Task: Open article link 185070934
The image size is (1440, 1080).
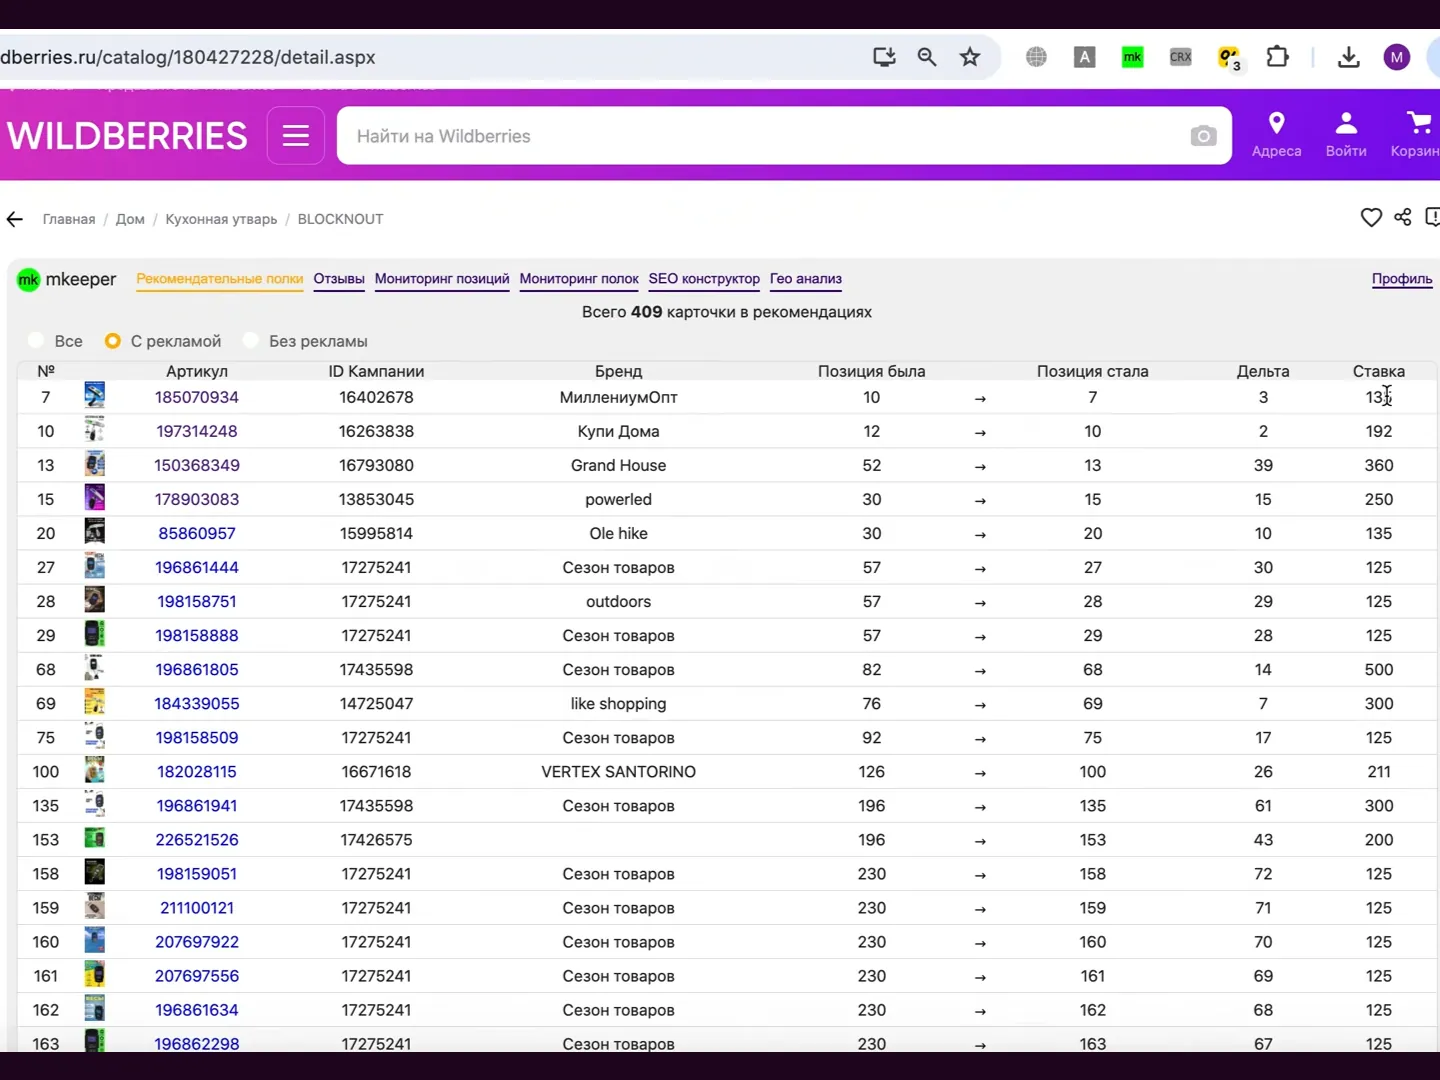Action: [x=197, y=397]
